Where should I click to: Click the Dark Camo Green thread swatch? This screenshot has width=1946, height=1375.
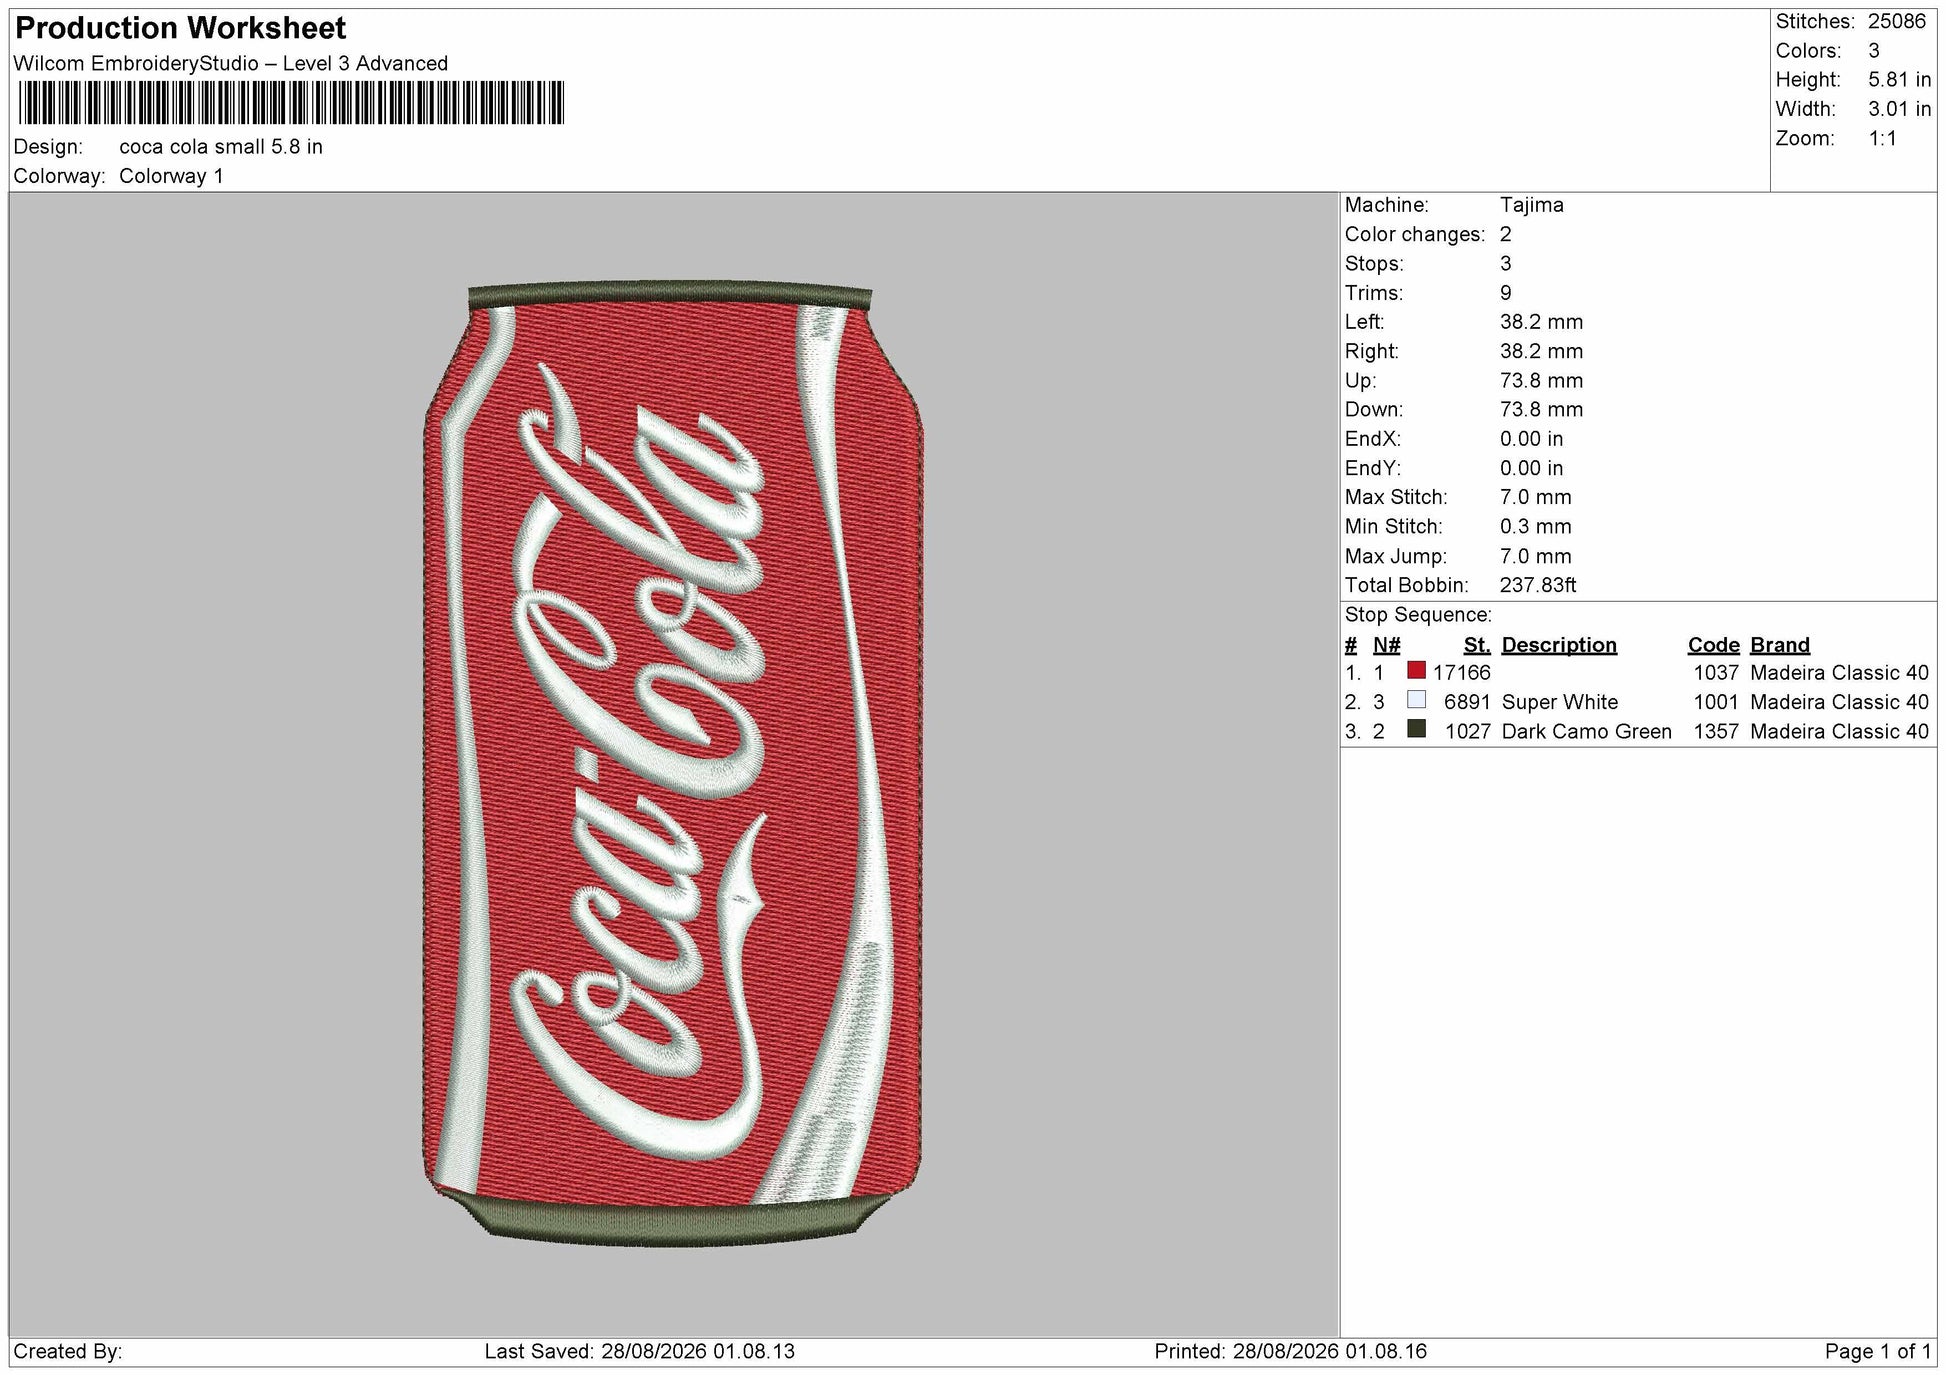1416,729
